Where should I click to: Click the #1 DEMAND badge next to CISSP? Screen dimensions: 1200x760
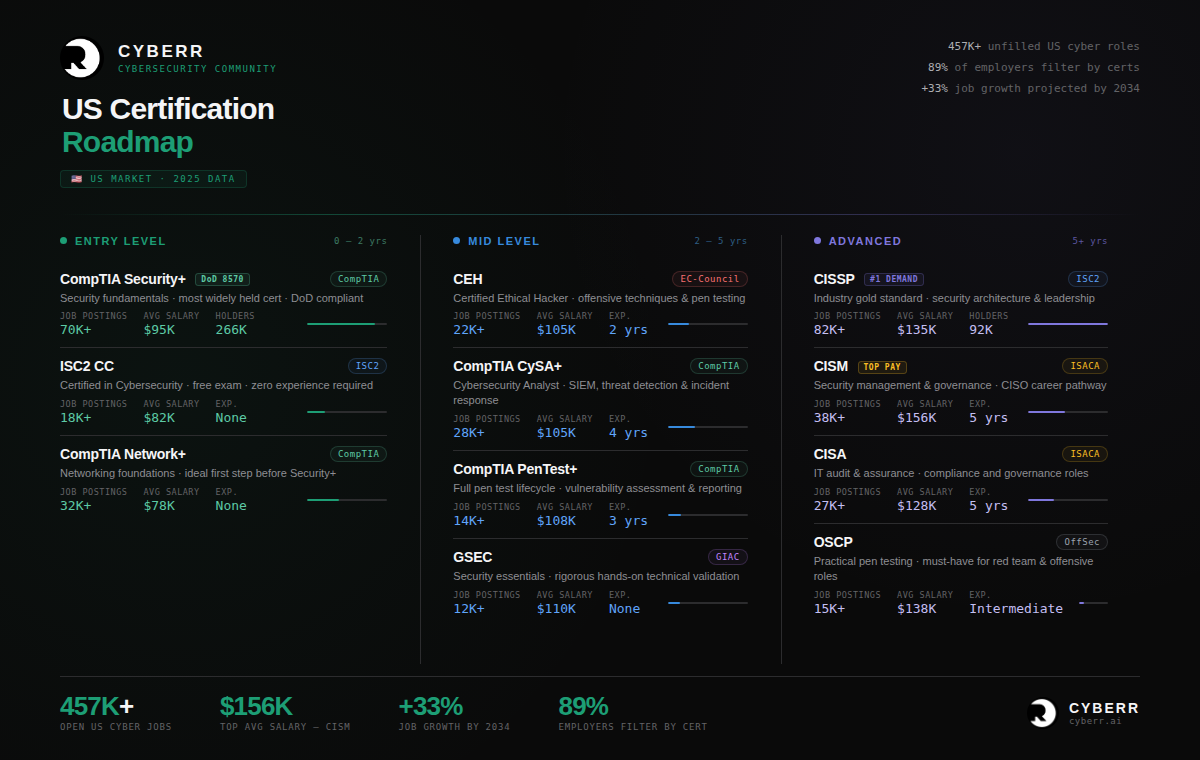click(894, 279)
